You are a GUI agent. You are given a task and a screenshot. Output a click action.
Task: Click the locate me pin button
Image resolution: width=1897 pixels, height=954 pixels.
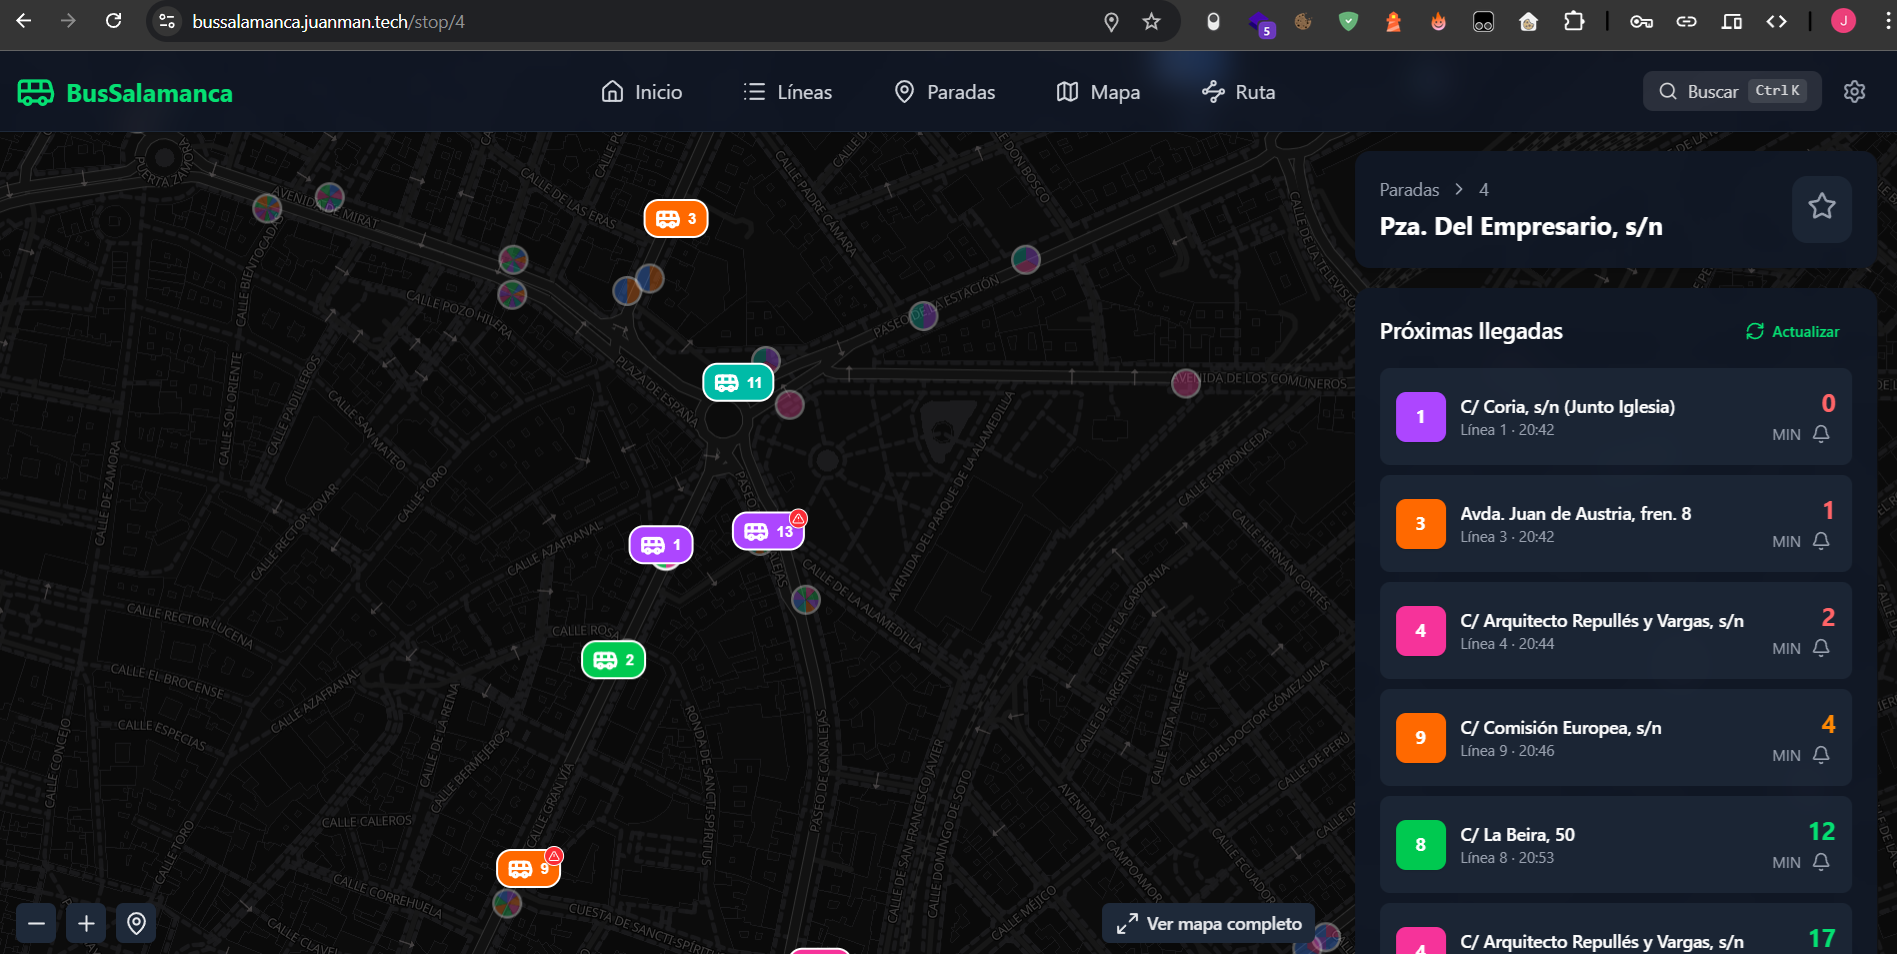136,923
